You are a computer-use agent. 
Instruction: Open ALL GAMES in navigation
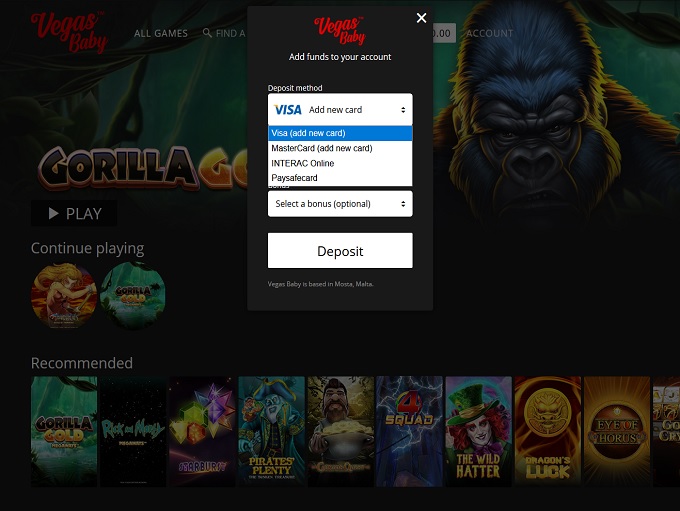[x=161, y=33]
